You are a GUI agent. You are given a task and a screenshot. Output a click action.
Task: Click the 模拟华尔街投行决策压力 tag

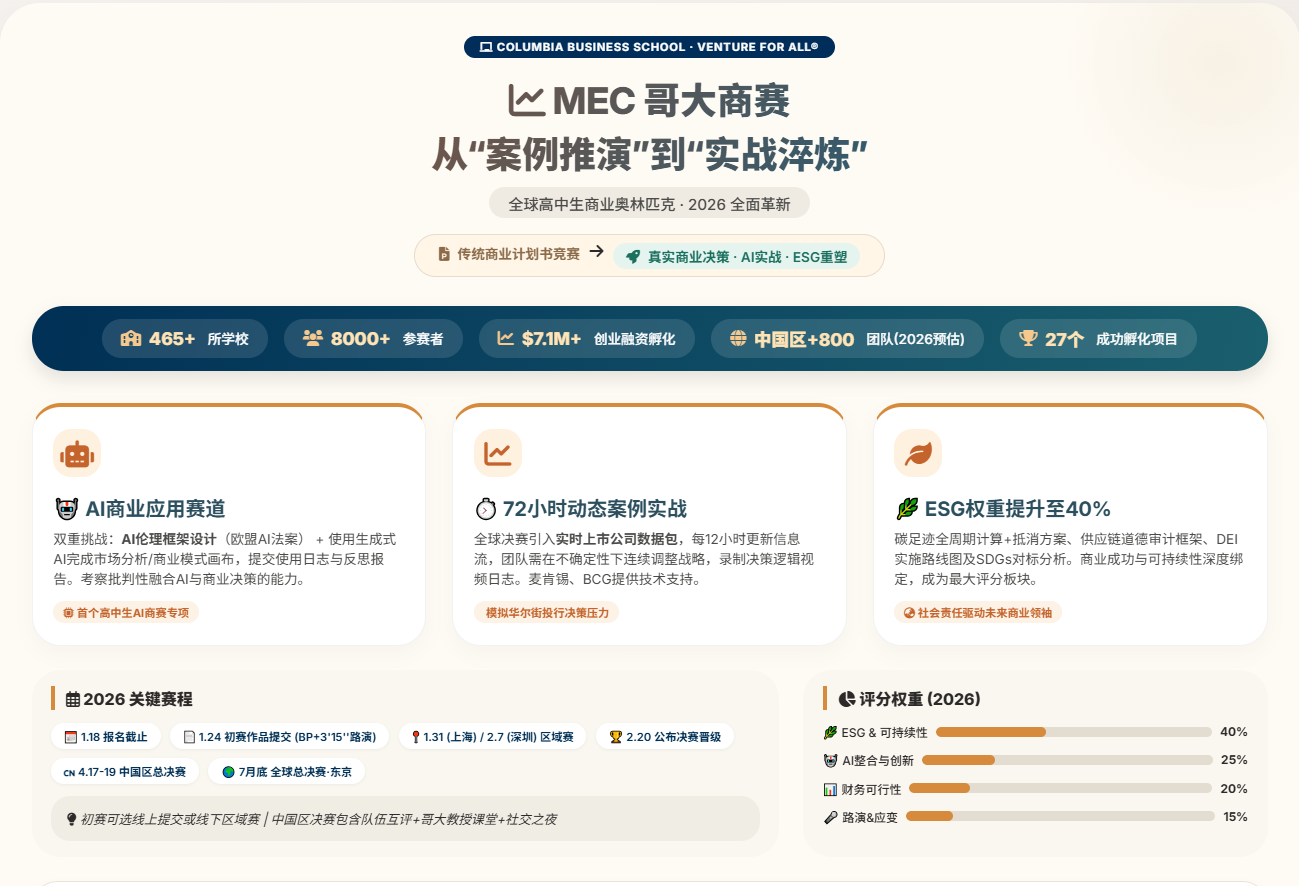point(546,613)
